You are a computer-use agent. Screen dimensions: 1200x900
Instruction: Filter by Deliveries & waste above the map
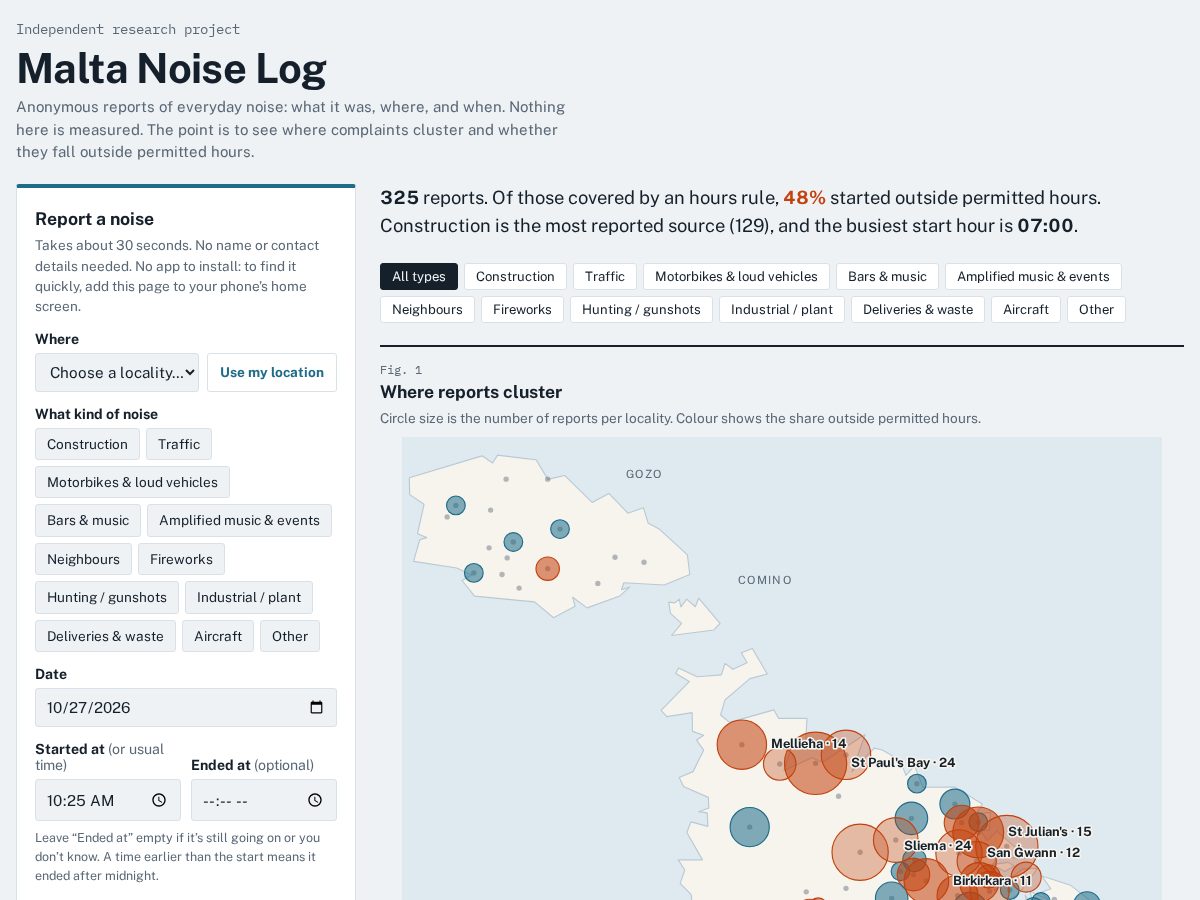coord(918,309)
